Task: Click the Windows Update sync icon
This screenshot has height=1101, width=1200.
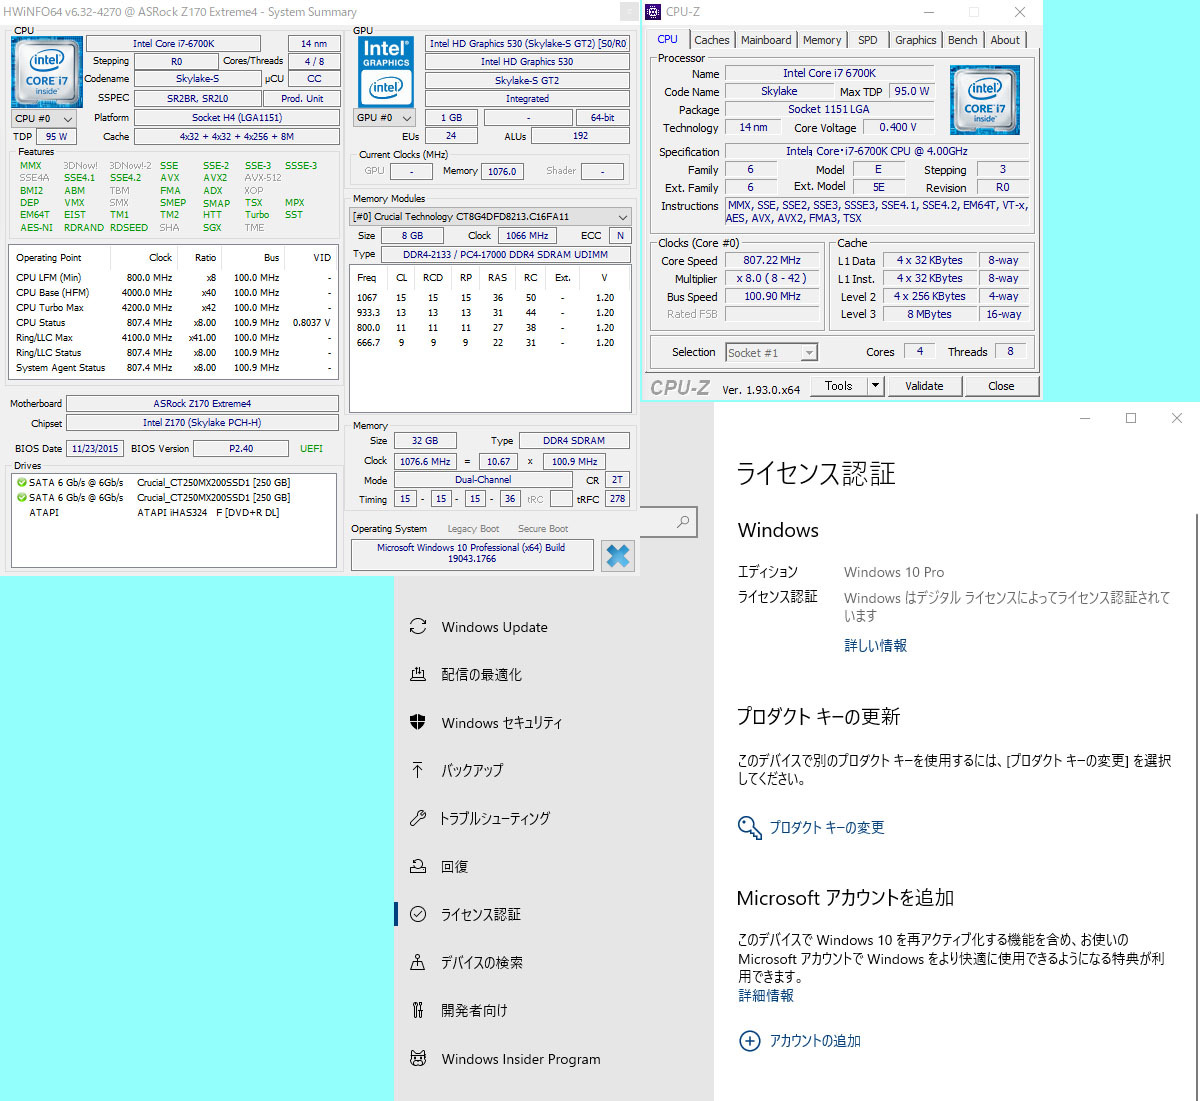Action: tap(418, 627)
